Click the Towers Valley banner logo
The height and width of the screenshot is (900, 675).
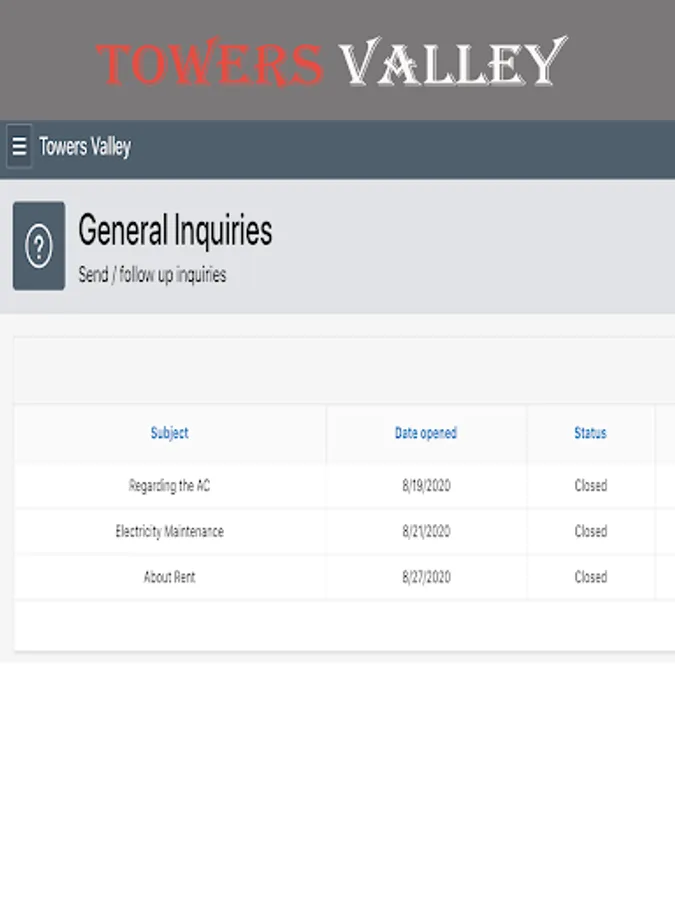click(332, 61)
